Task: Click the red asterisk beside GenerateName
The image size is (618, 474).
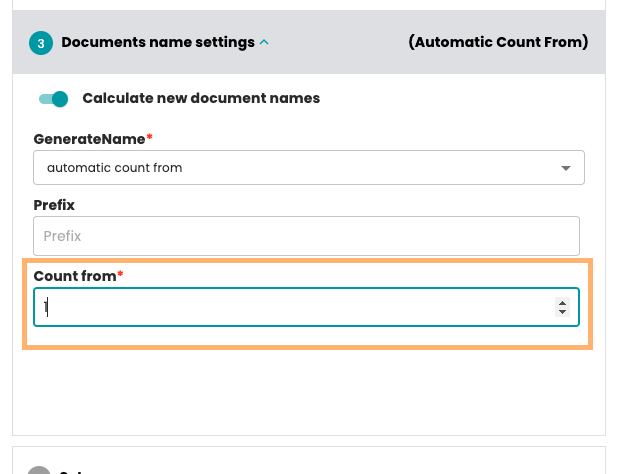Action: point(150,137)
